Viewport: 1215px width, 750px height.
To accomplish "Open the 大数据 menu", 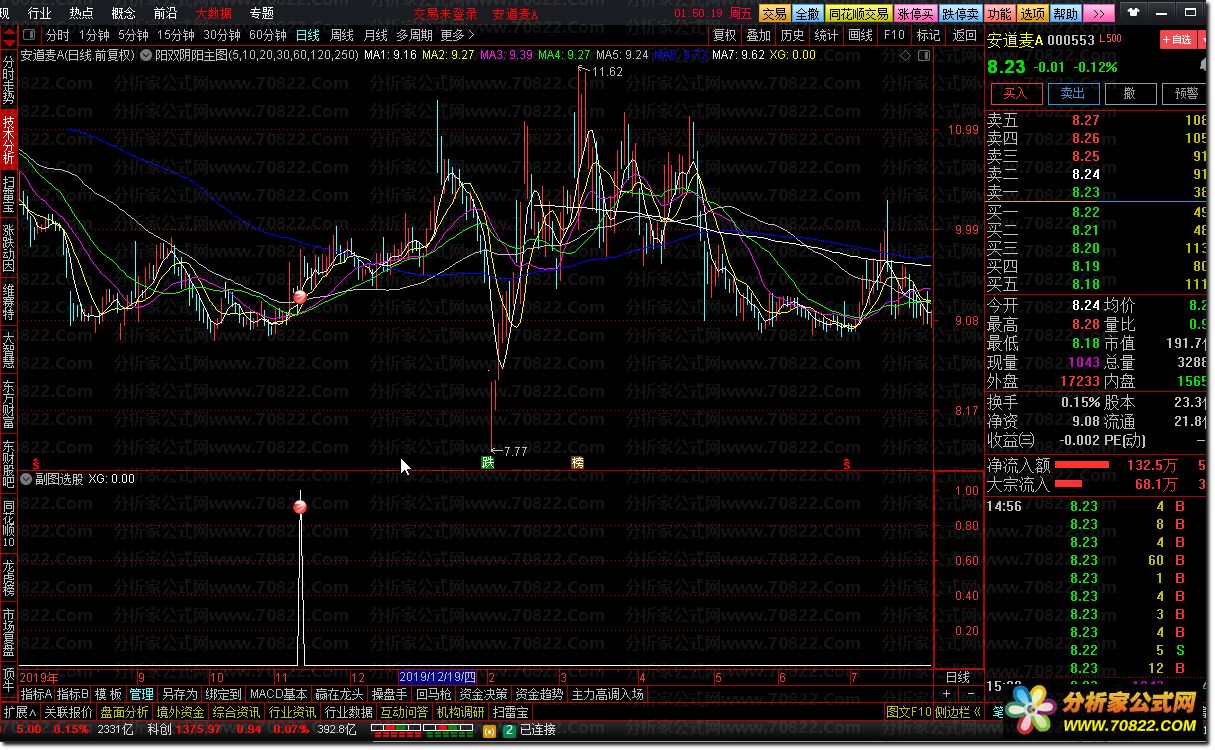I will (x=213, y=13).
